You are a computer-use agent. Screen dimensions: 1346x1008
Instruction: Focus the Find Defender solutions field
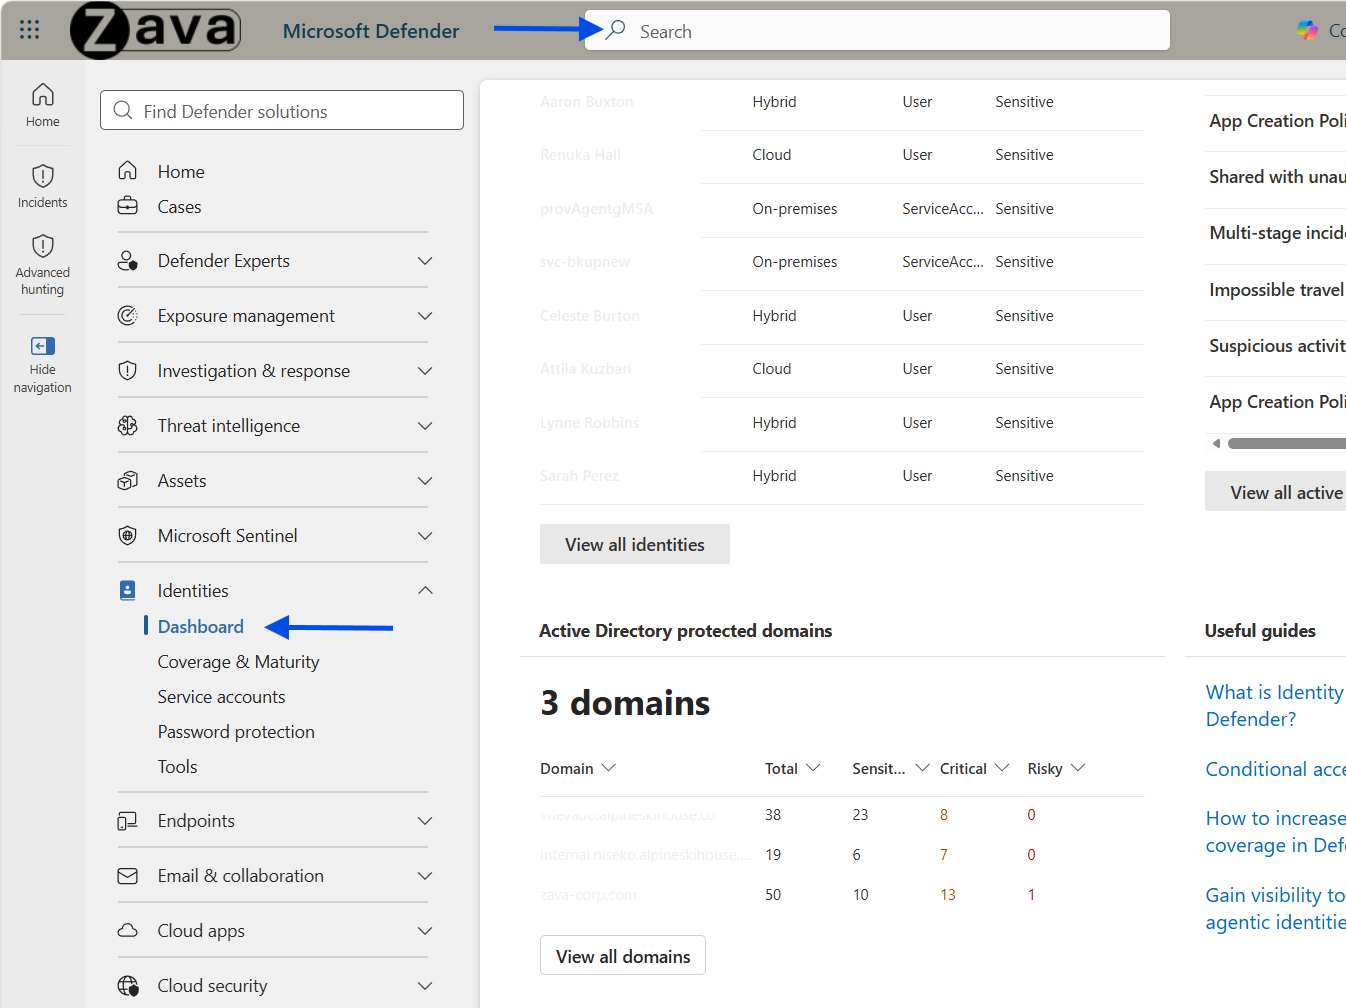click(x=282, y=110)
